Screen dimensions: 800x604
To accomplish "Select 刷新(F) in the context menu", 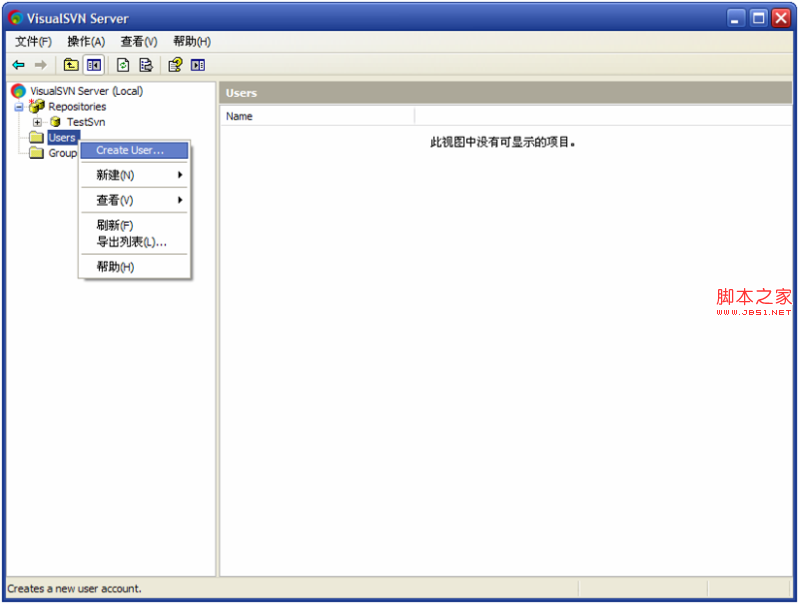I will click(135, 225).
